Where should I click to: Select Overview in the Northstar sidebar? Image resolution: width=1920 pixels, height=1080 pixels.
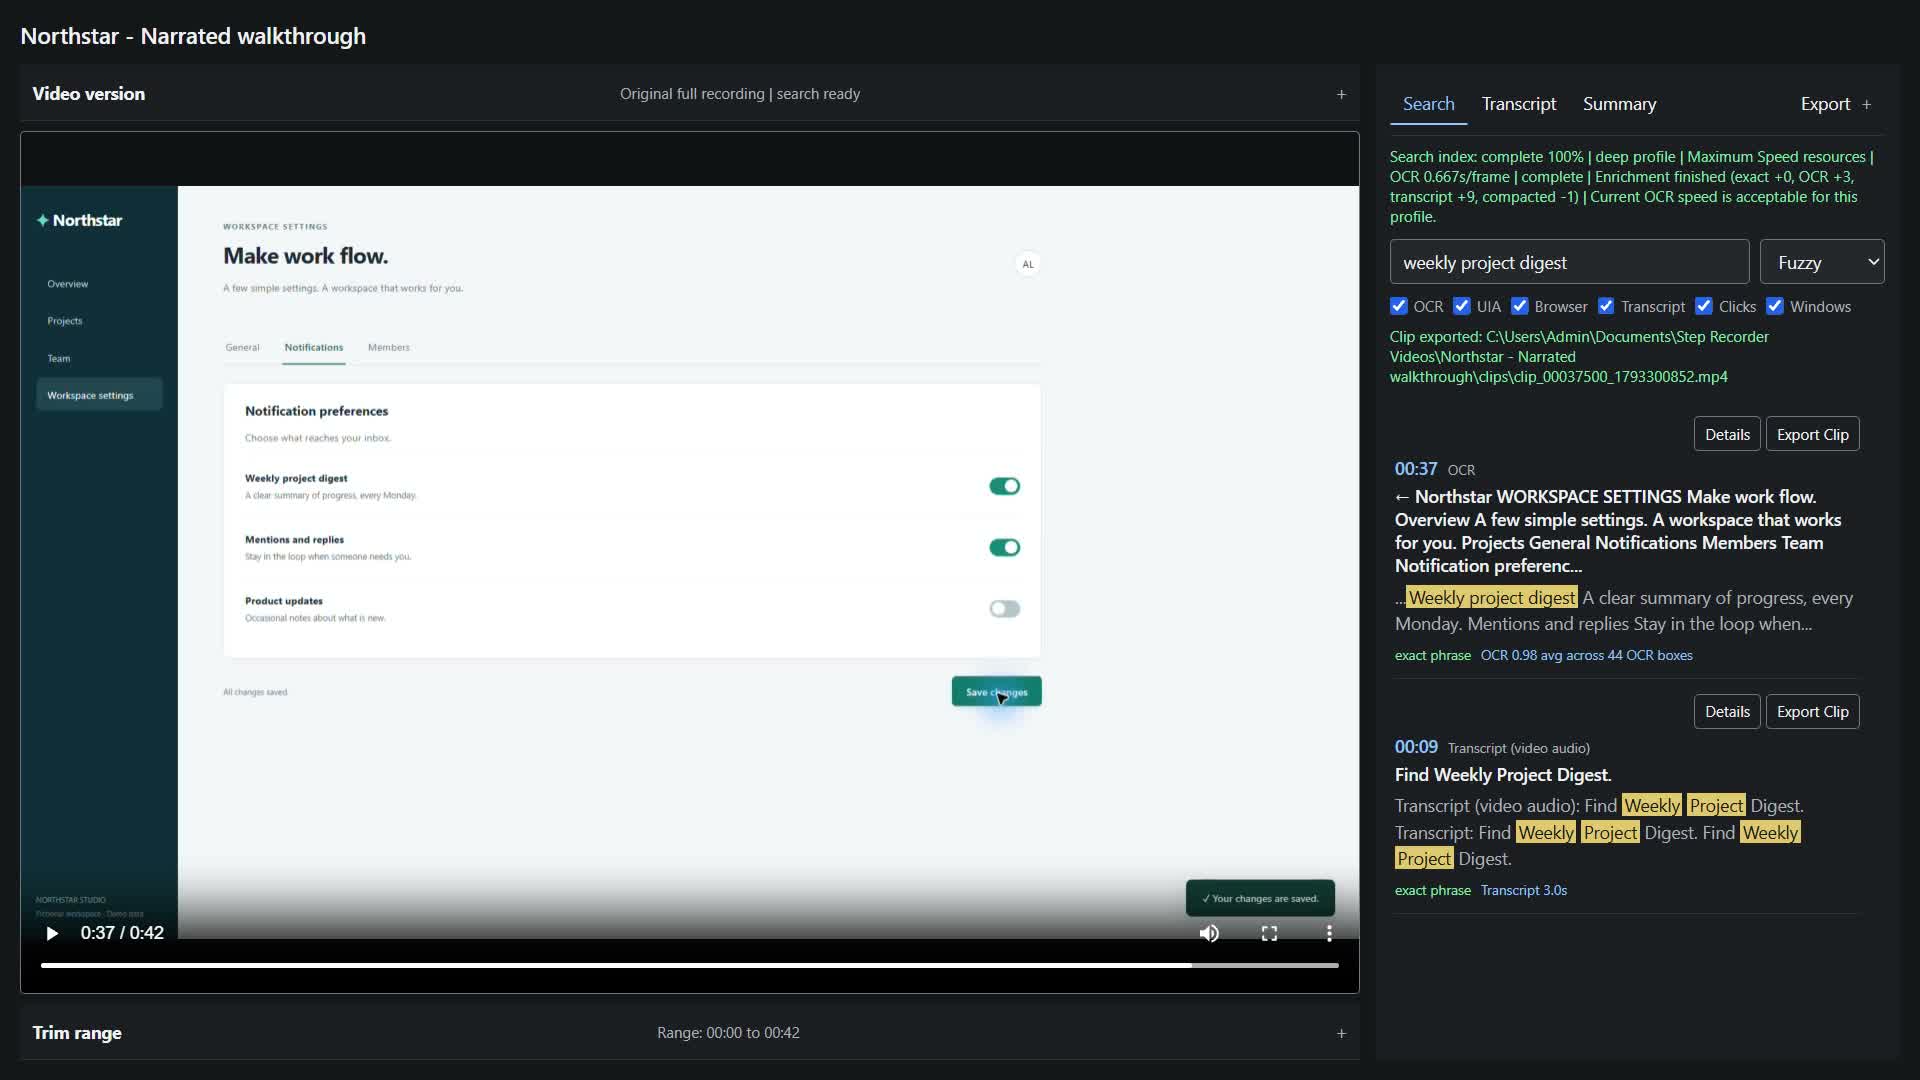pos(67,284)
